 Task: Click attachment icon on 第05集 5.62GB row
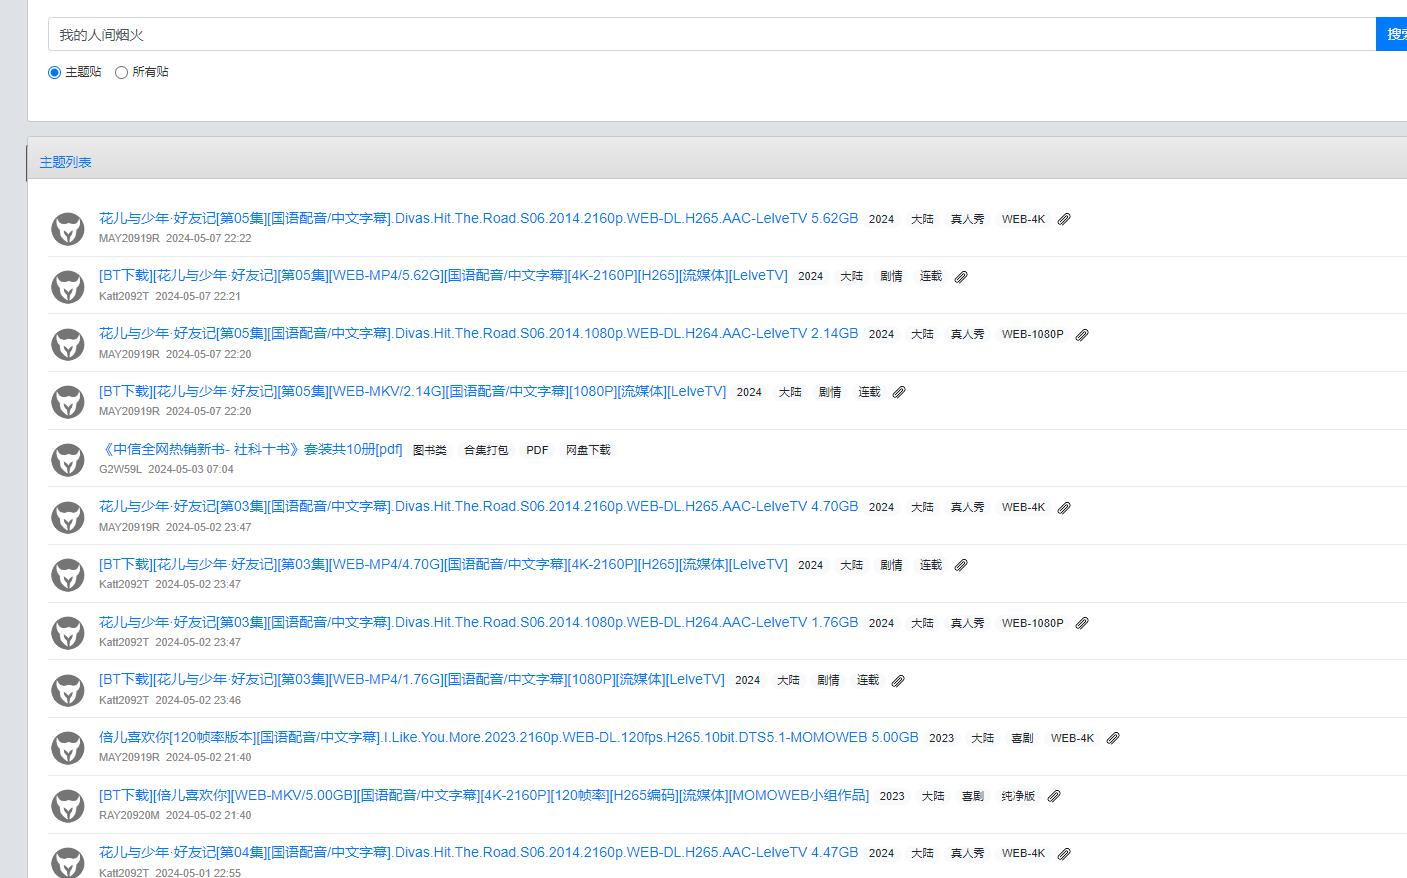point(1064,219)
